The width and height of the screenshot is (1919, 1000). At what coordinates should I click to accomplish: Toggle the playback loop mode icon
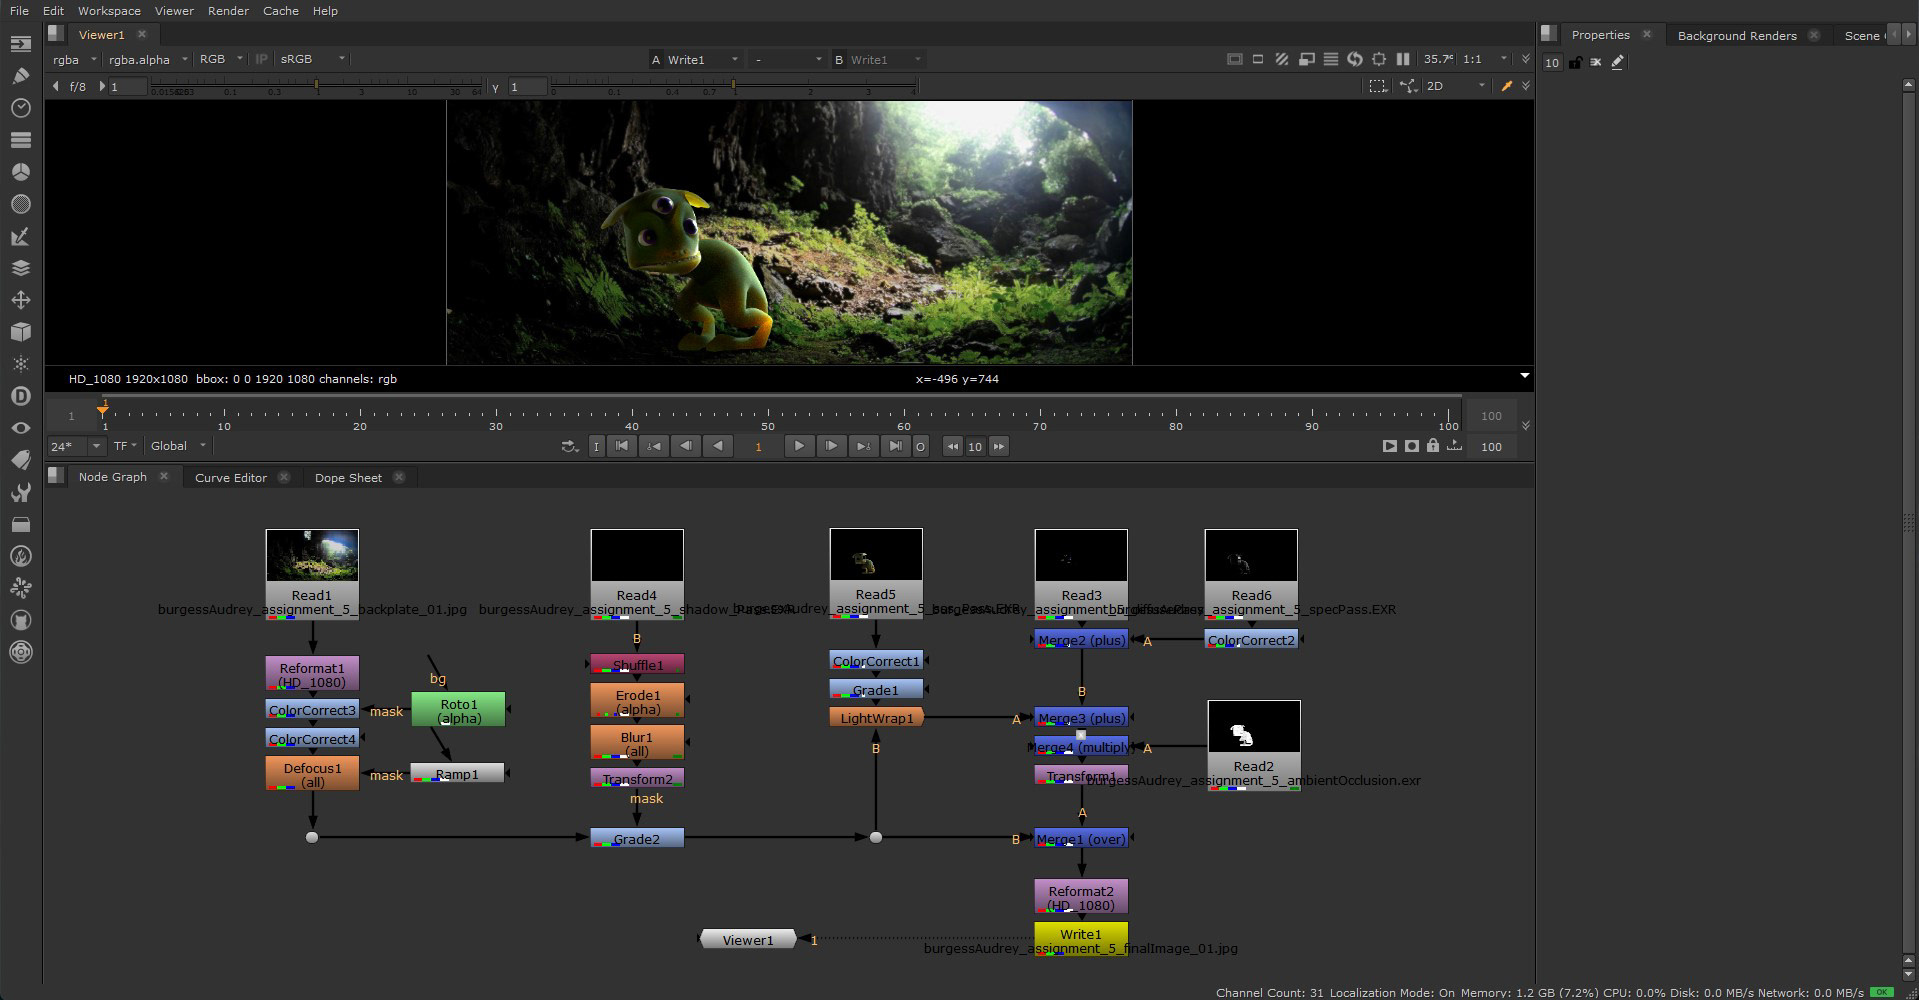click(x=570, y=446)
